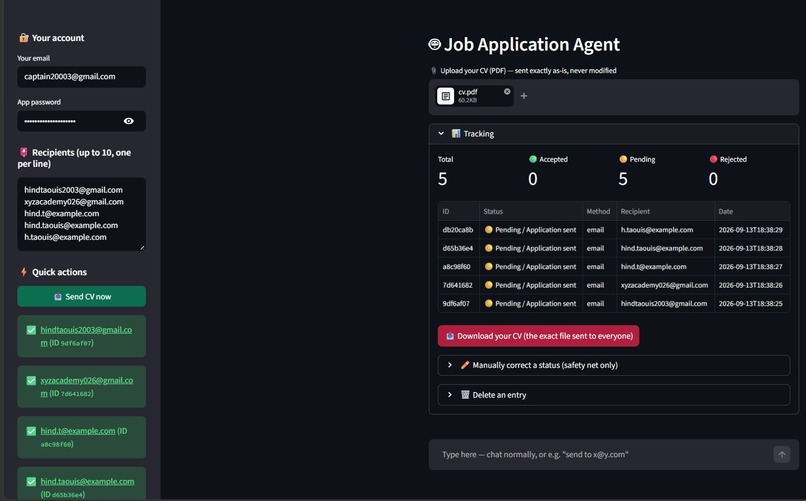The image size is (806, 501).
Task: Click checkmark icon for hind.taouis@example.com entry
Action: (x=31, y=481)
